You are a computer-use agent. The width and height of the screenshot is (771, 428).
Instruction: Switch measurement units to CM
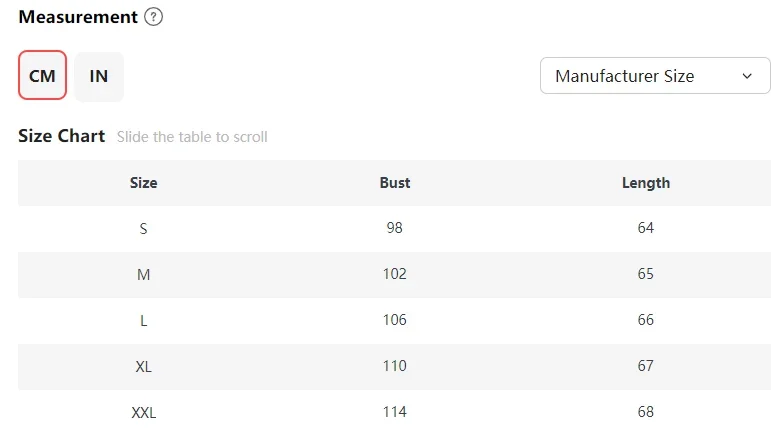tap(42, 76)
